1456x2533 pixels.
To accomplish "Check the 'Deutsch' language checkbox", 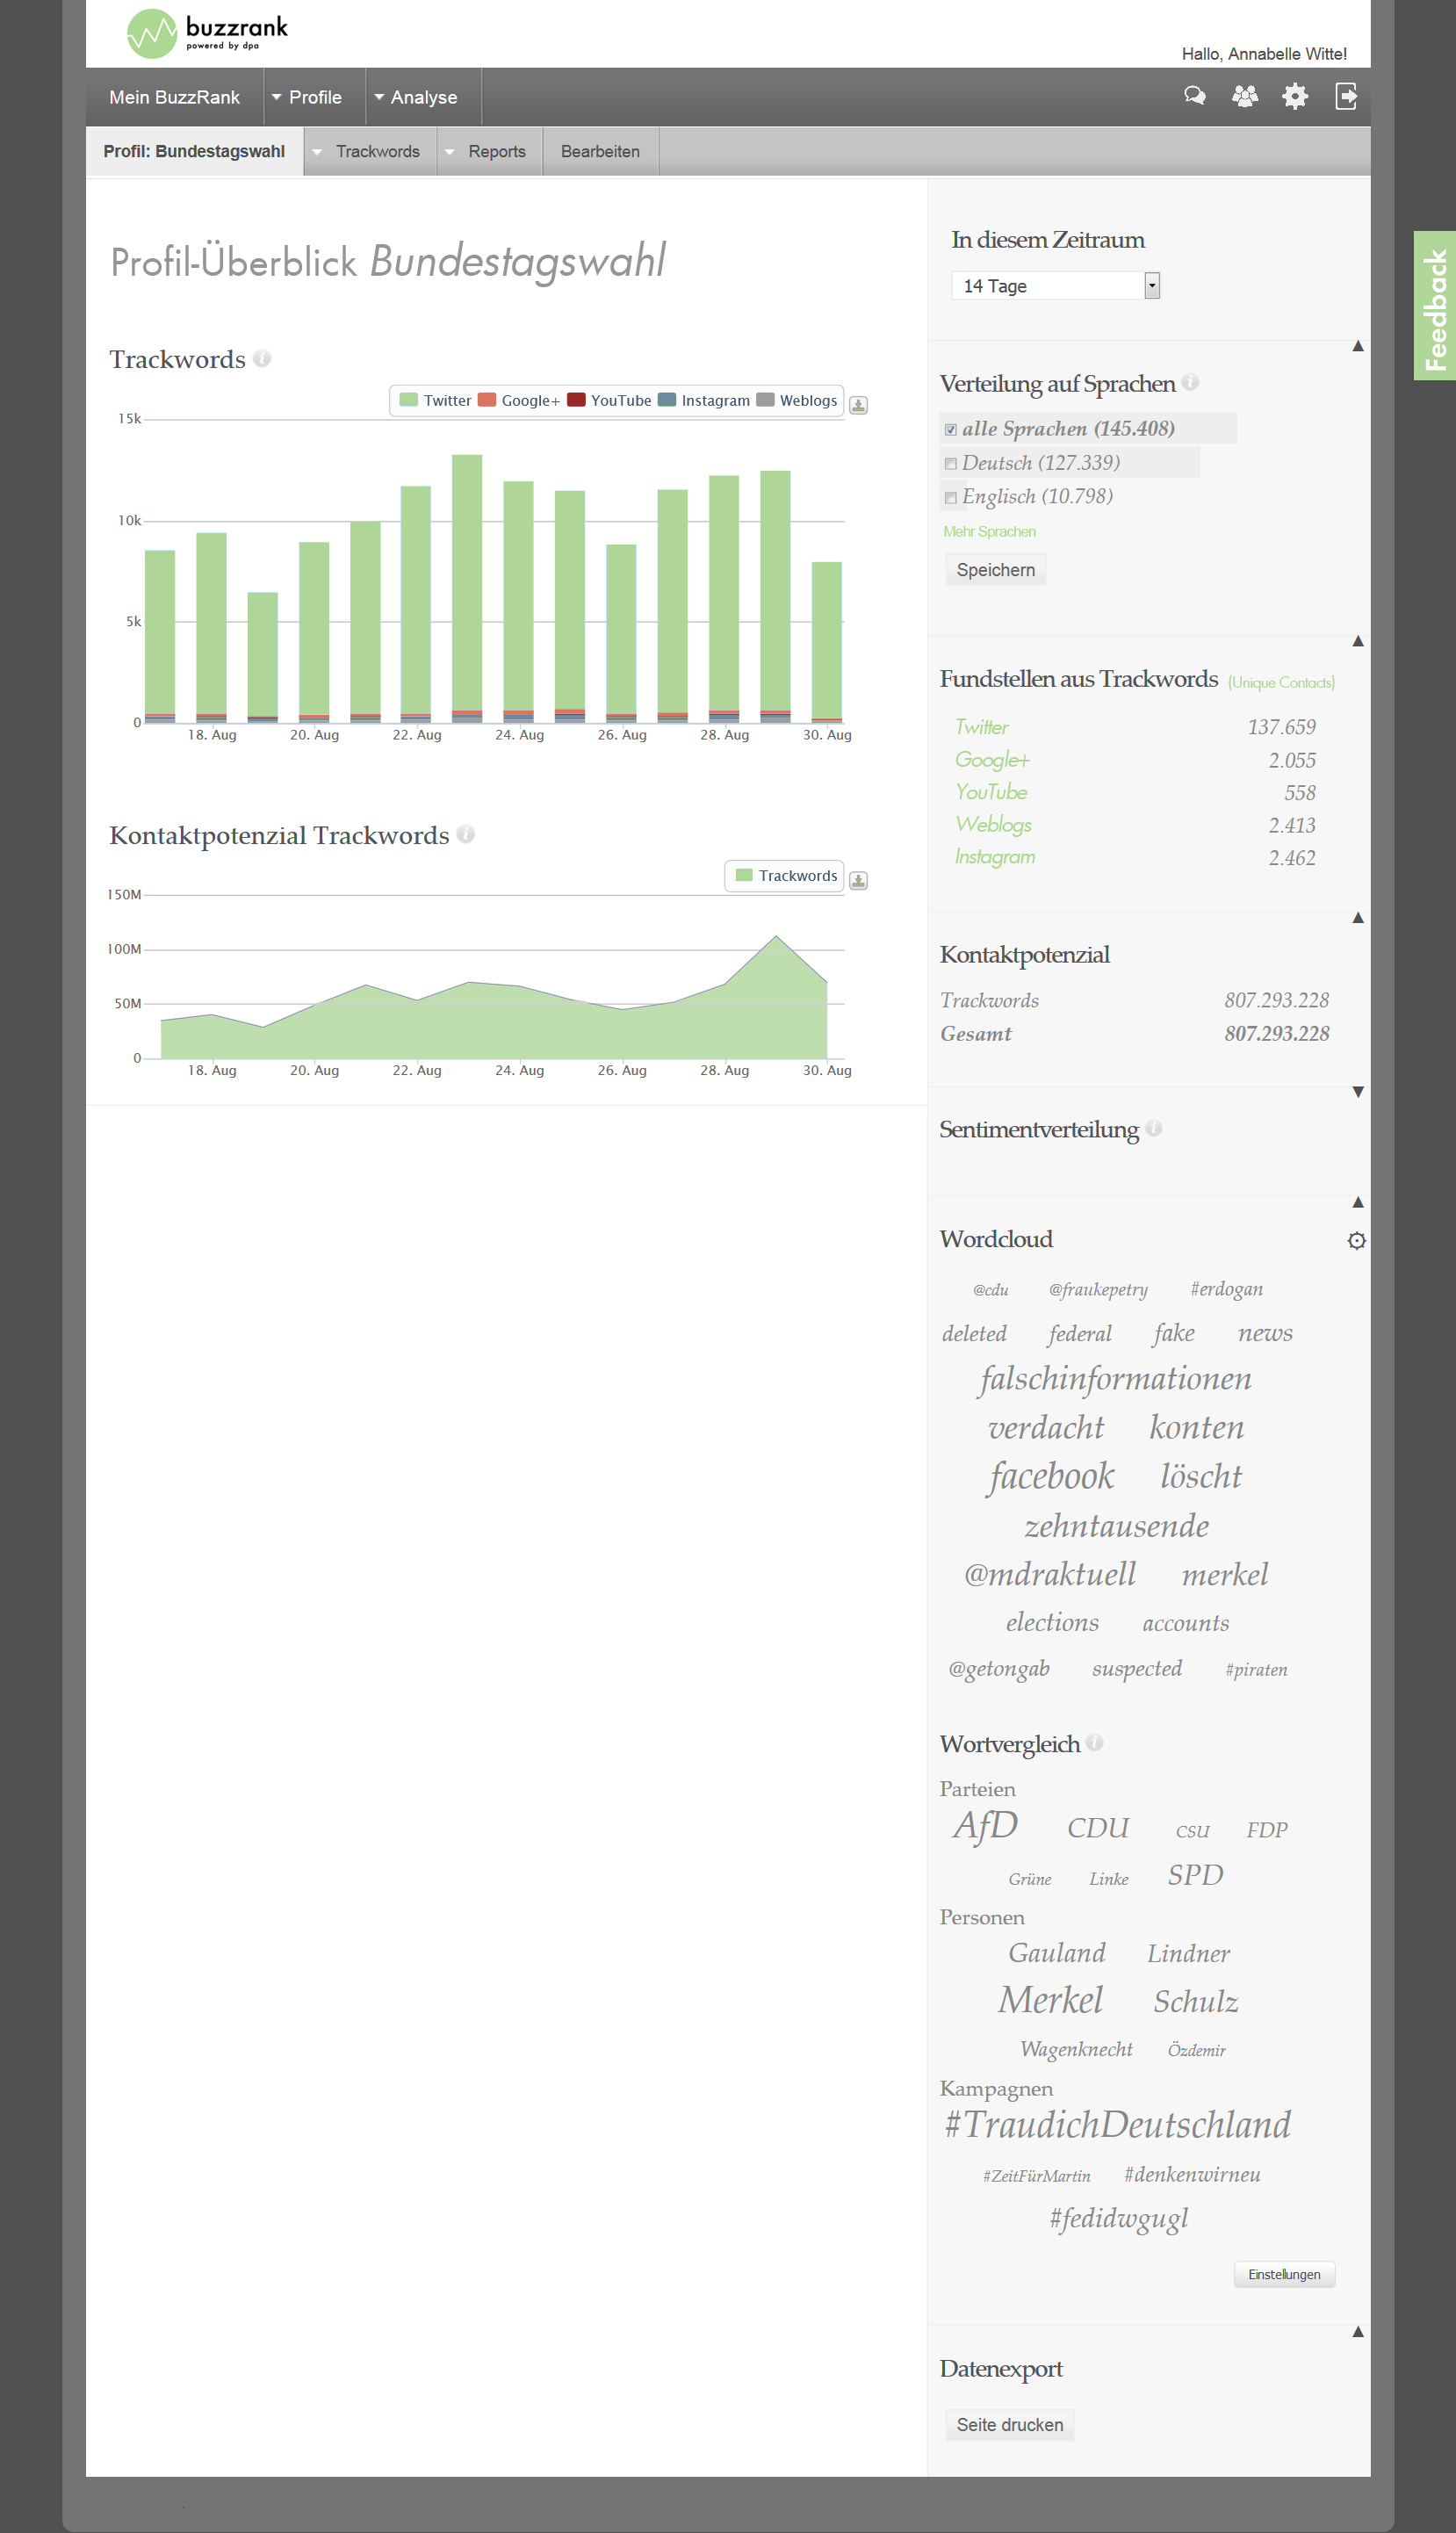I will tap(950, 464).
